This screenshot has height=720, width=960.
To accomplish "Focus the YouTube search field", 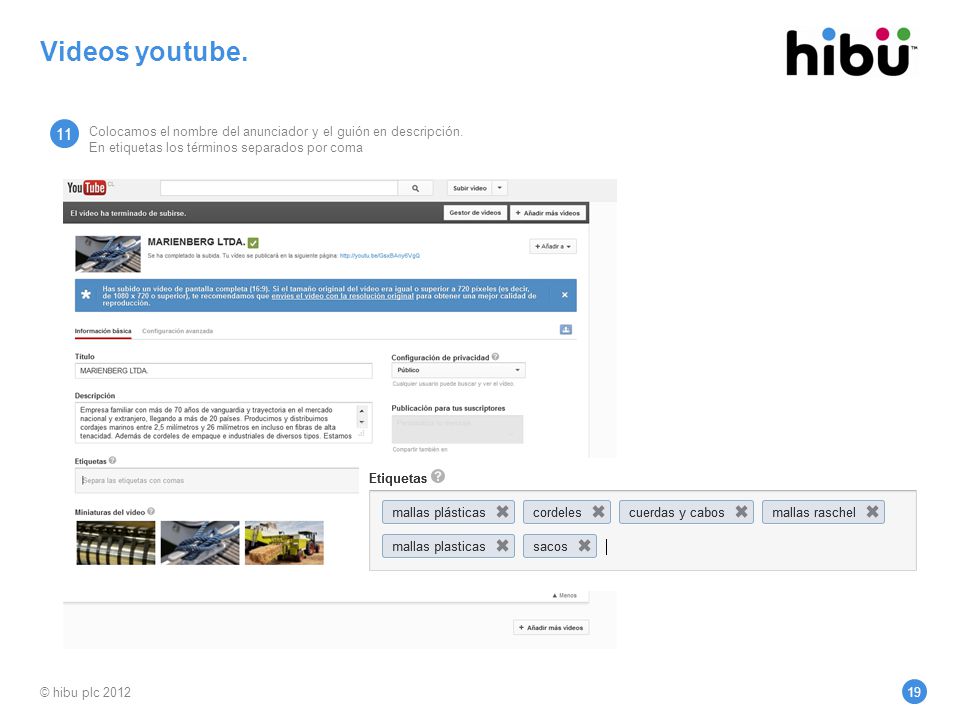I will (279, 188).
